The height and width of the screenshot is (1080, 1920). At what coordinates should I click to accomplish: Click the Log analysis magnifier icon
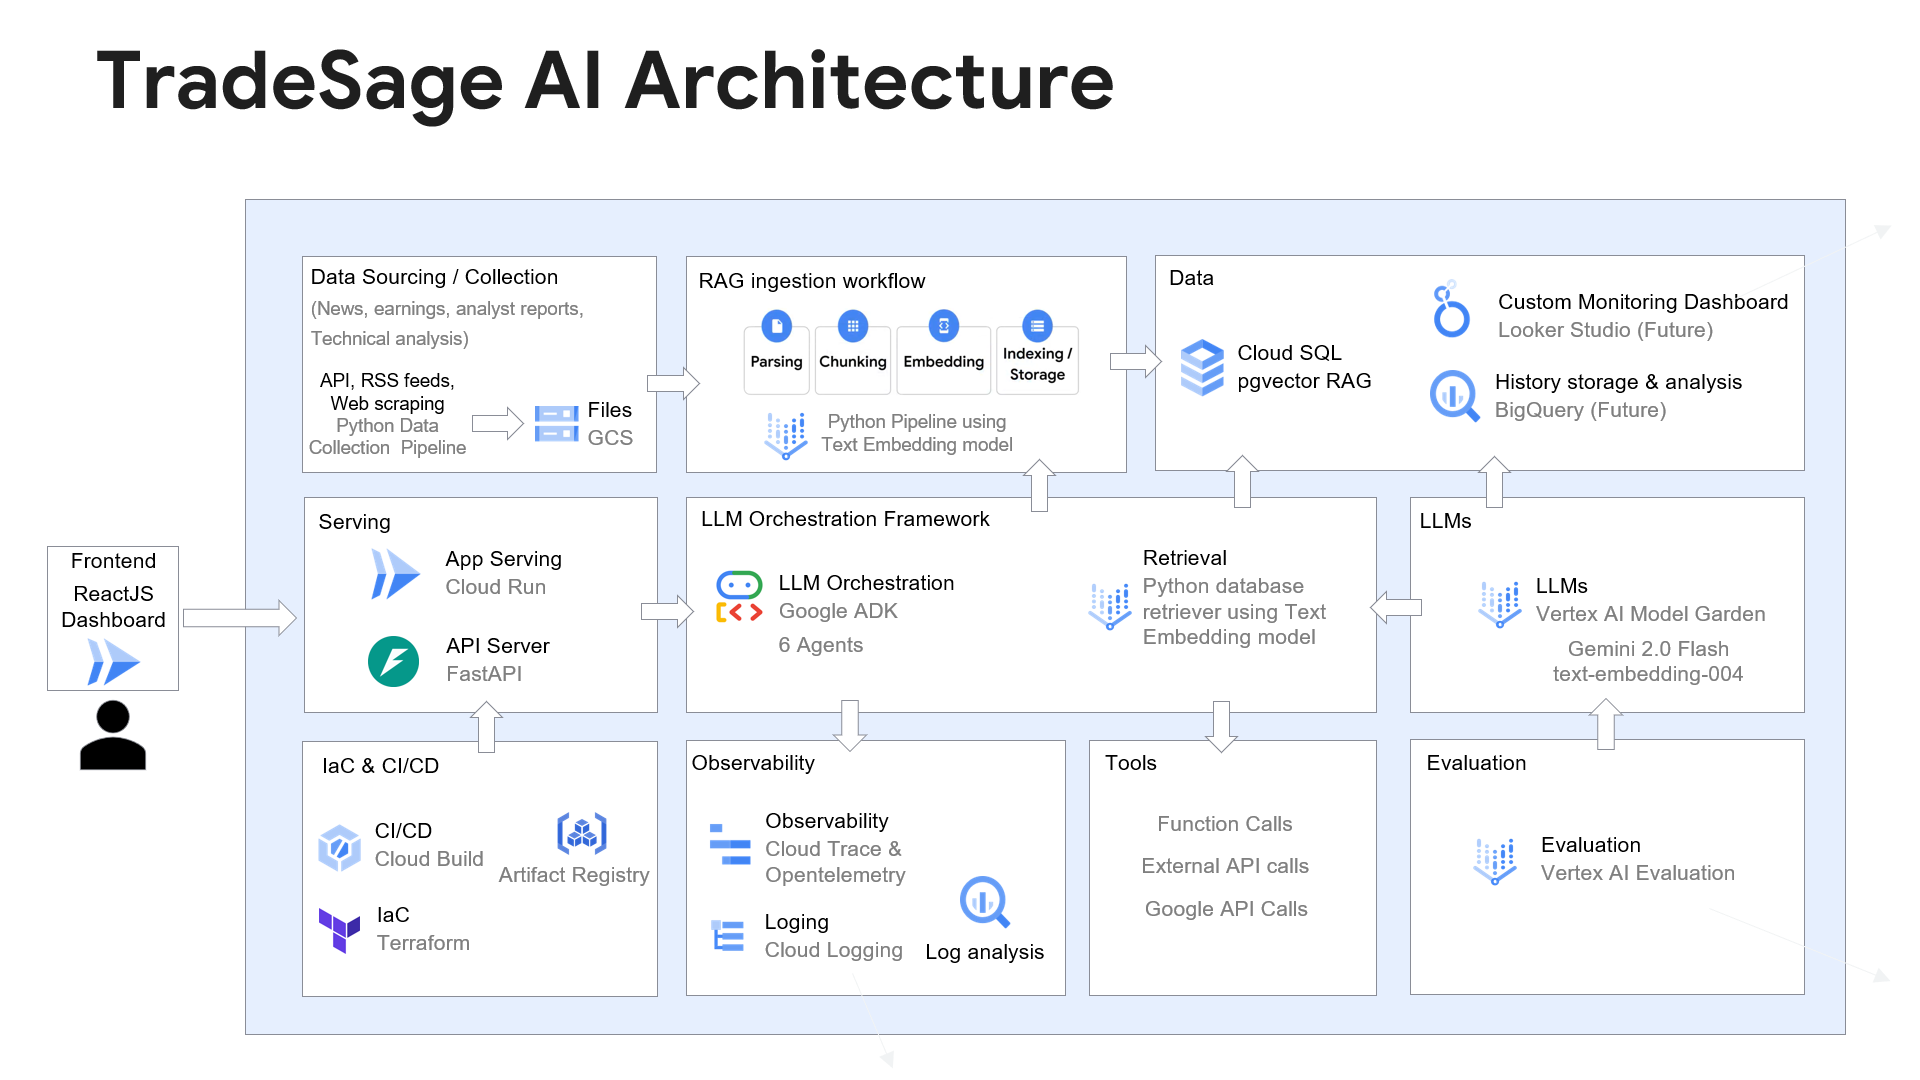point(984,902)
